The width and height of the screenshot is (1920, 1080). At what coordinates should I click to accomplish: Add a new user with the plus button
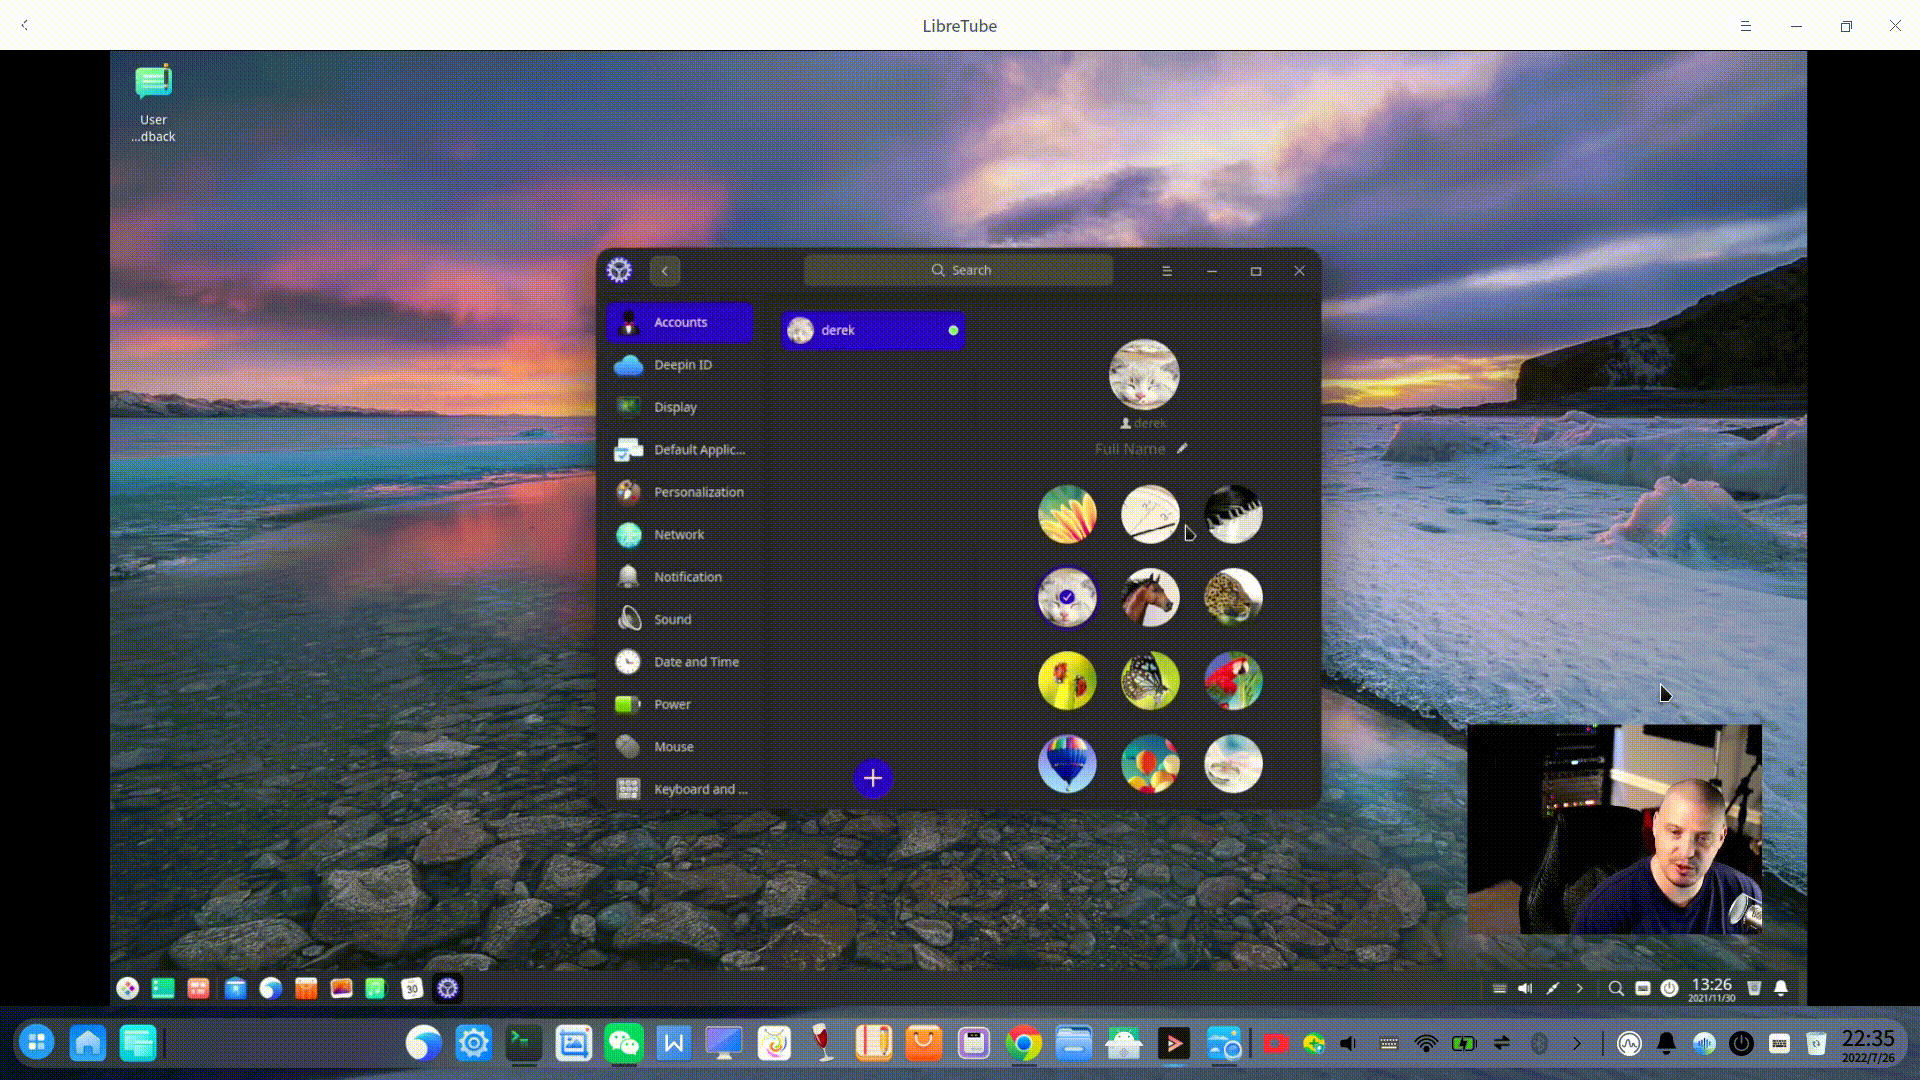coord(872,778)
